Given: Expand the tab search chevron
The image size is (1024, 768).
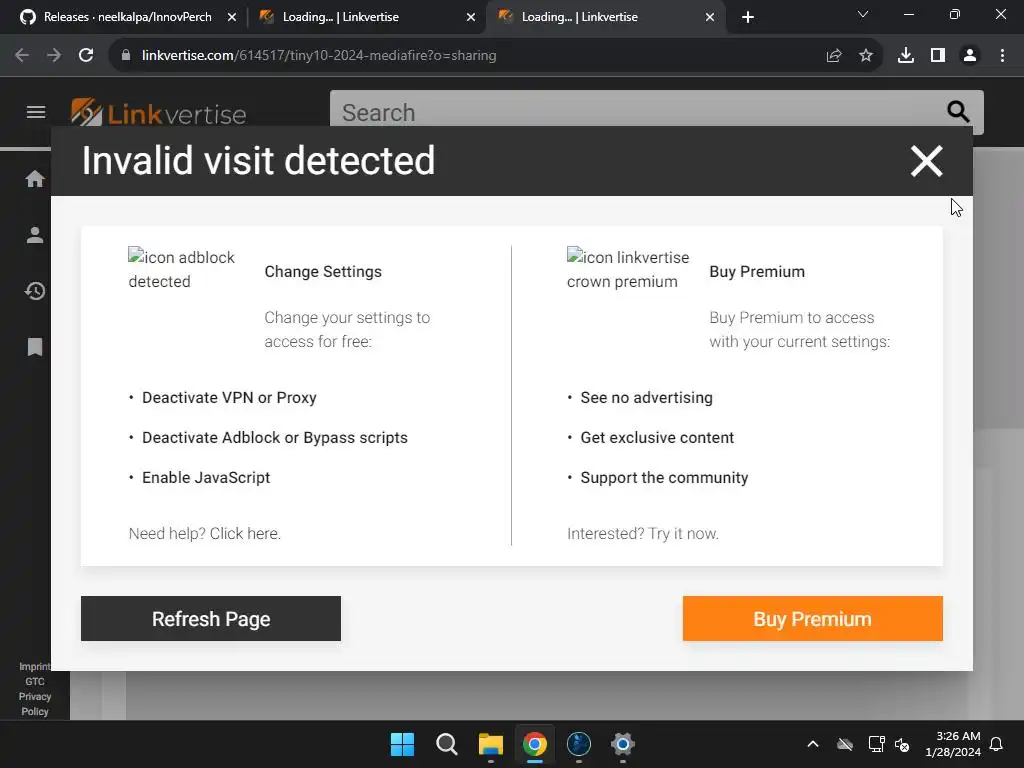Looking at the screenshot, I should [863, 14].
